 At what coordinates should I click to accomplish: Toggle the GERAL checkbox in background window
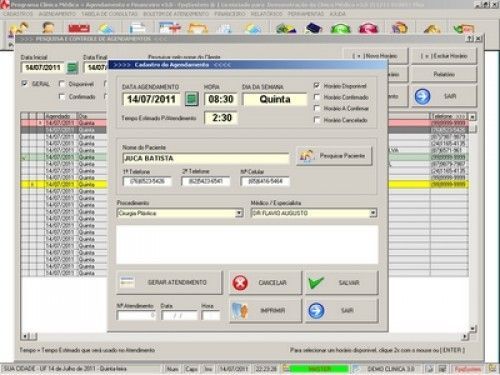click(x=24, y=83)
